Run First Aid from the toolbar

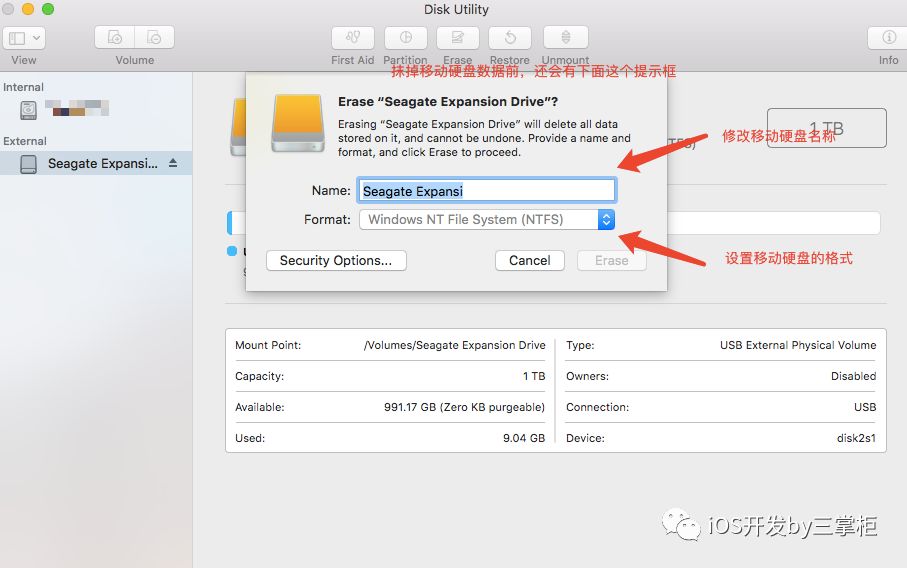(353, 38)
